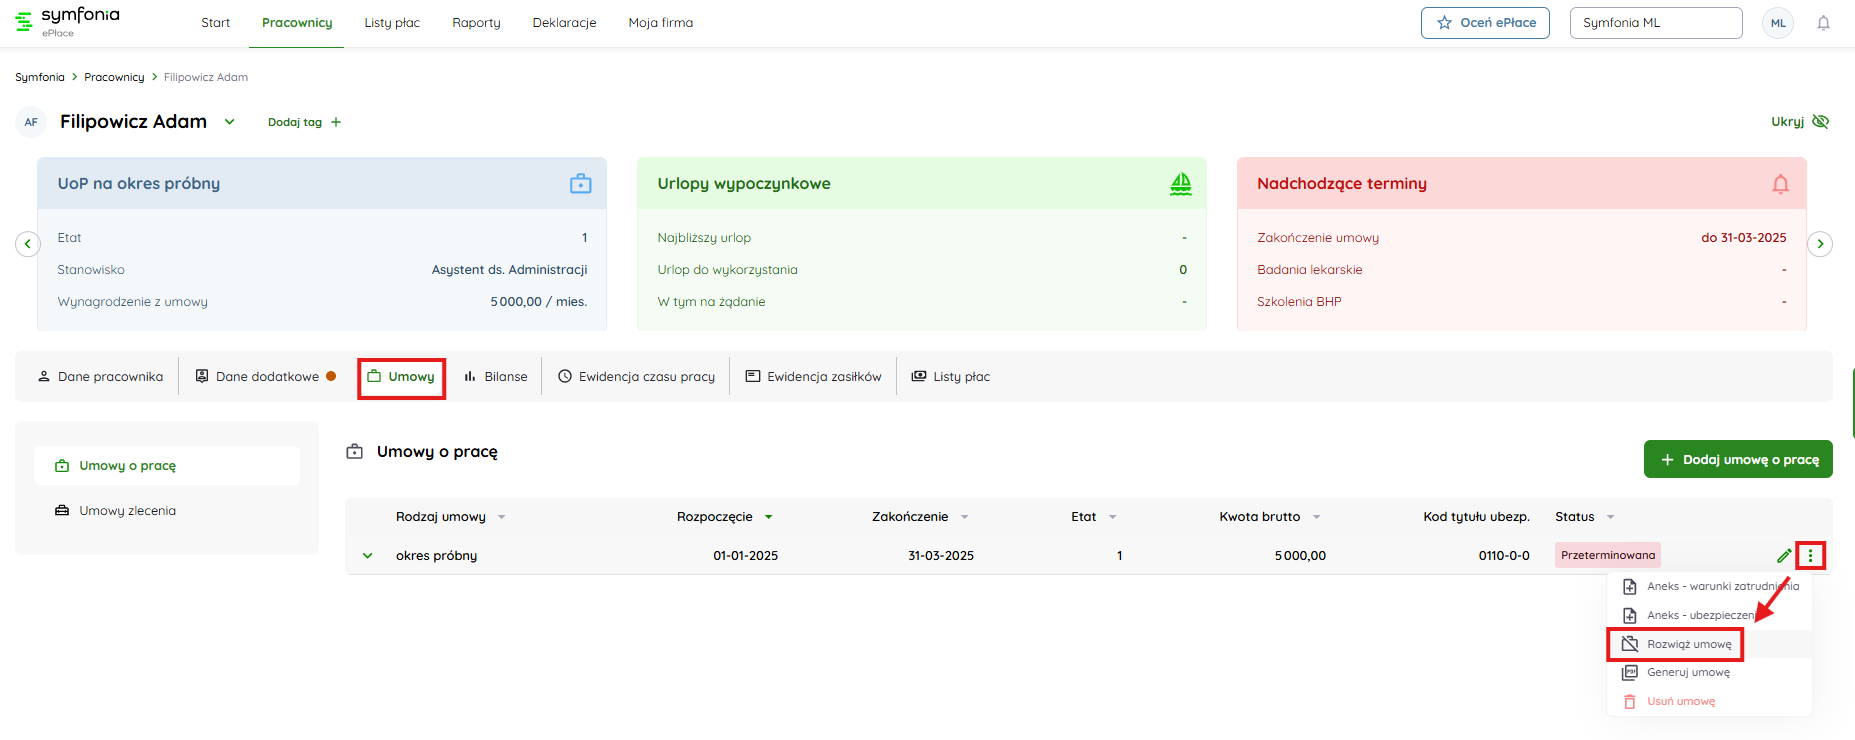Expand the okres próbny contract row
1855x740 pixels.
coord(368,556)
